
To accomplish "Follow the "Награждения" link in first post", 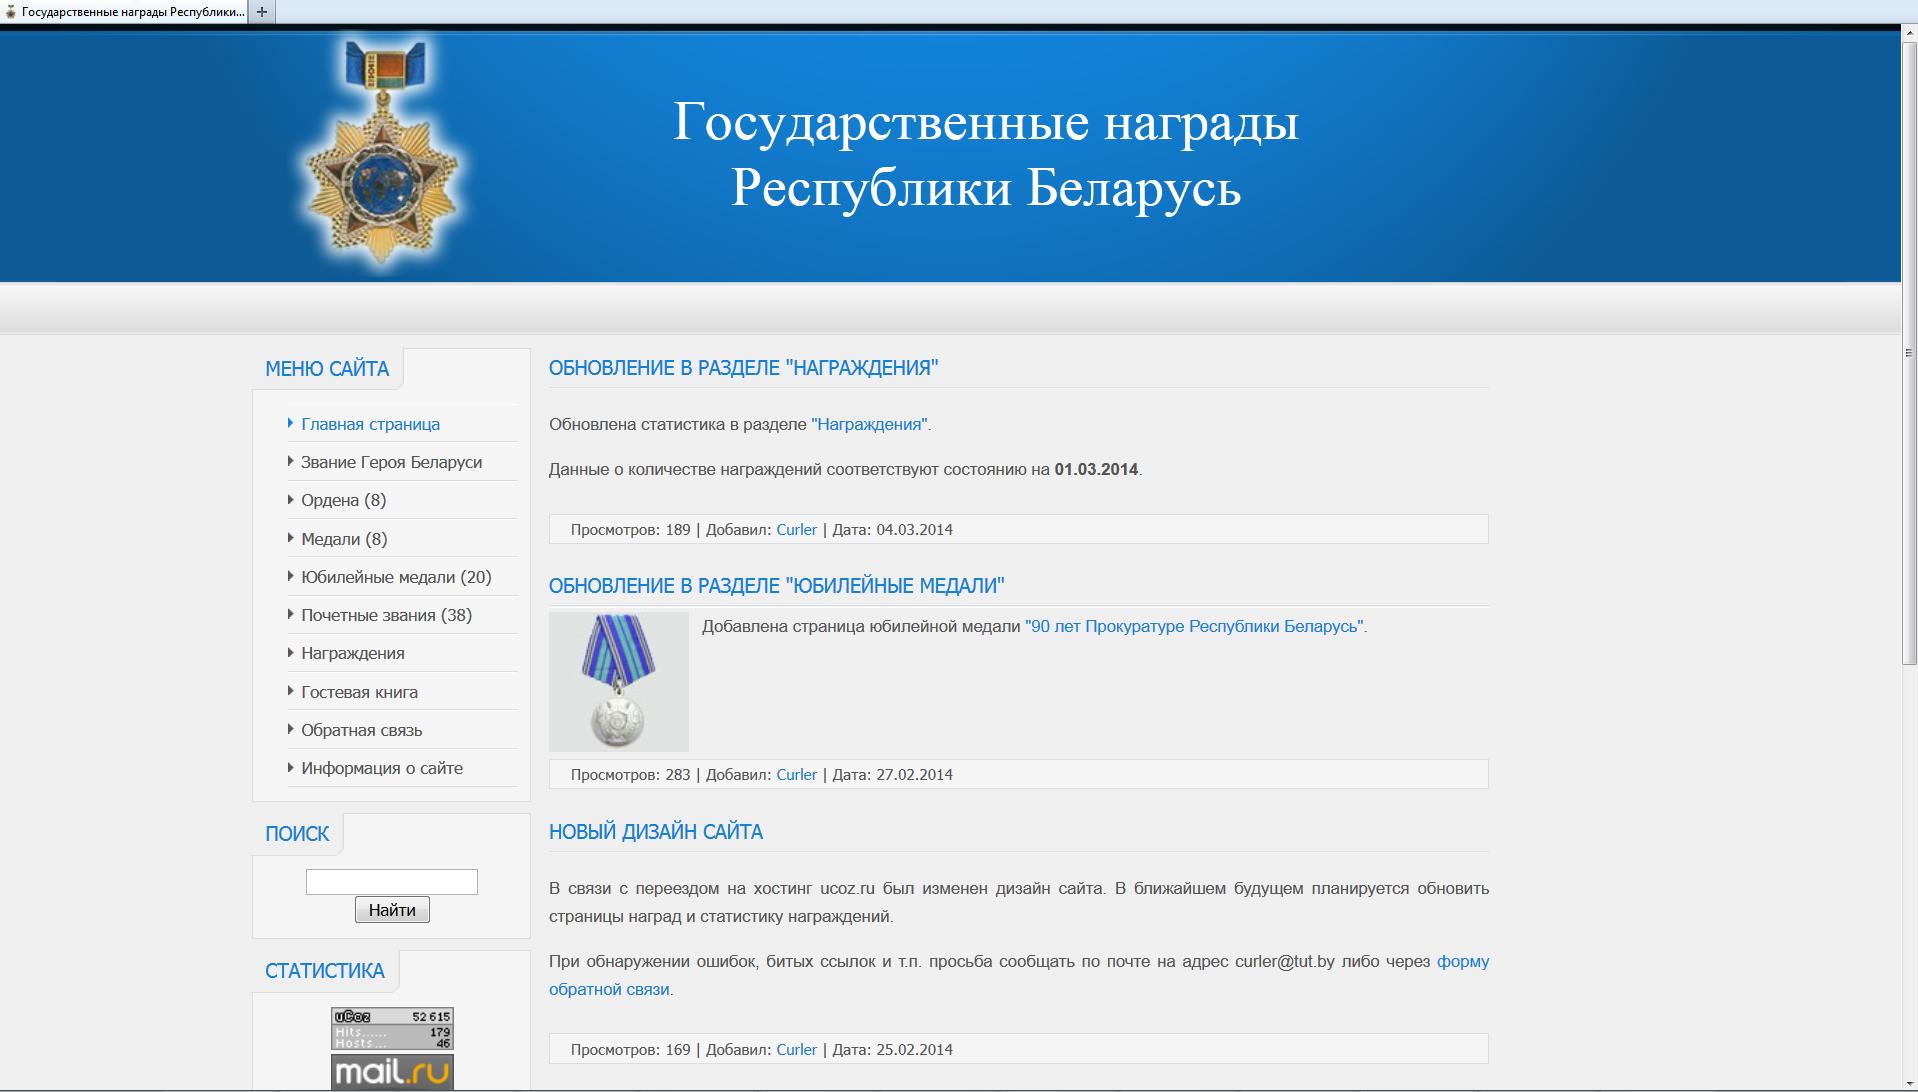I will (x=869, y=424).
